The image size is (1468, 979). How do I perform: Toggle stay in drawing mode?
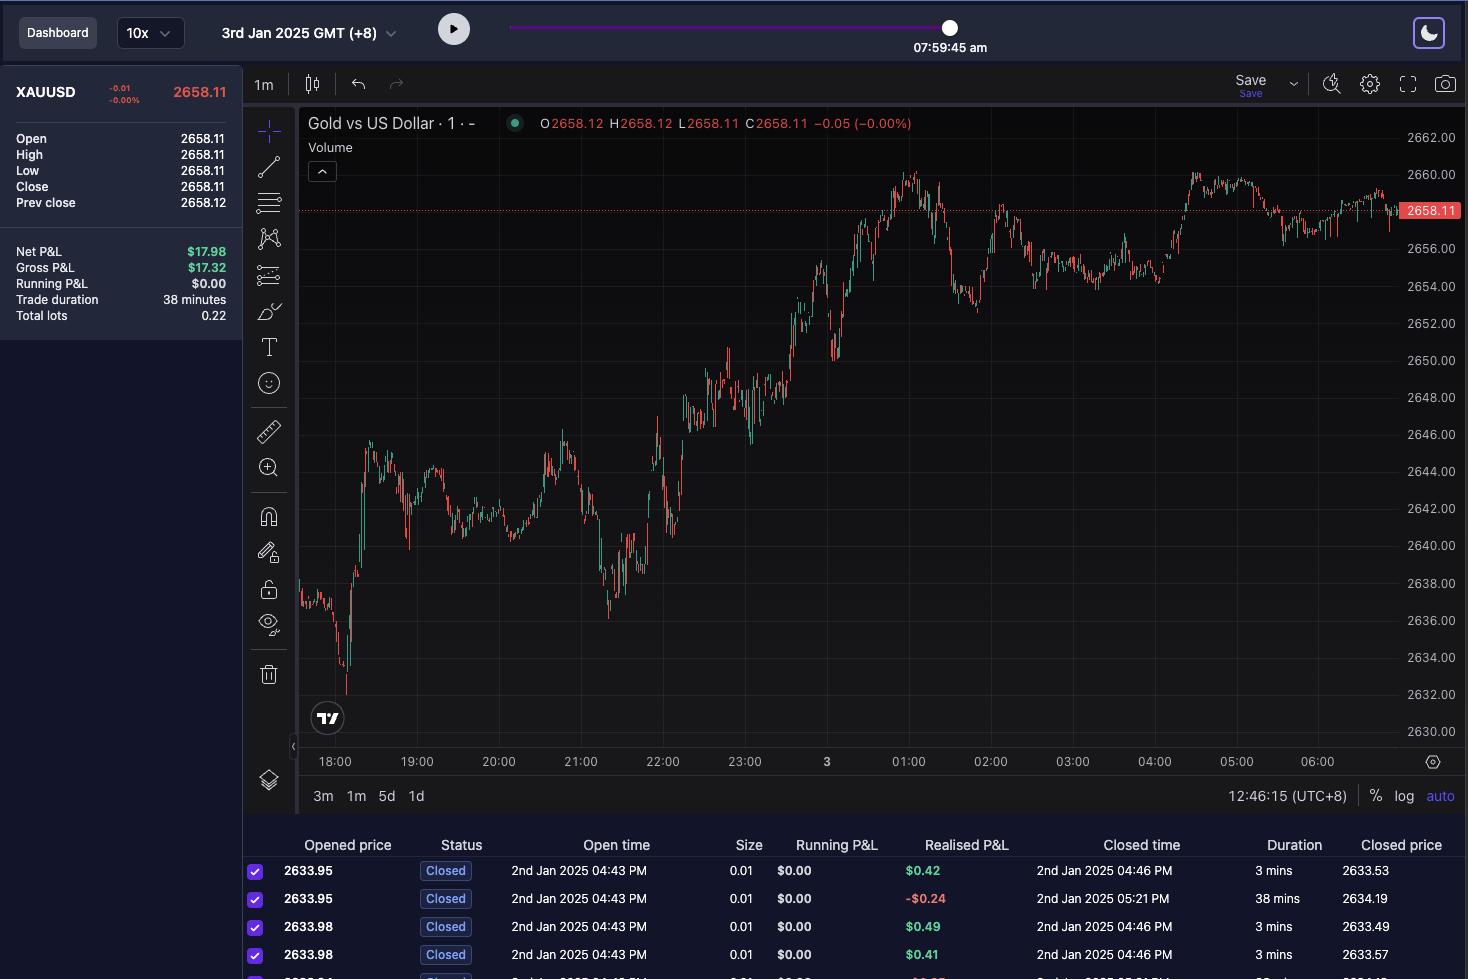click(x=269, y=552)
